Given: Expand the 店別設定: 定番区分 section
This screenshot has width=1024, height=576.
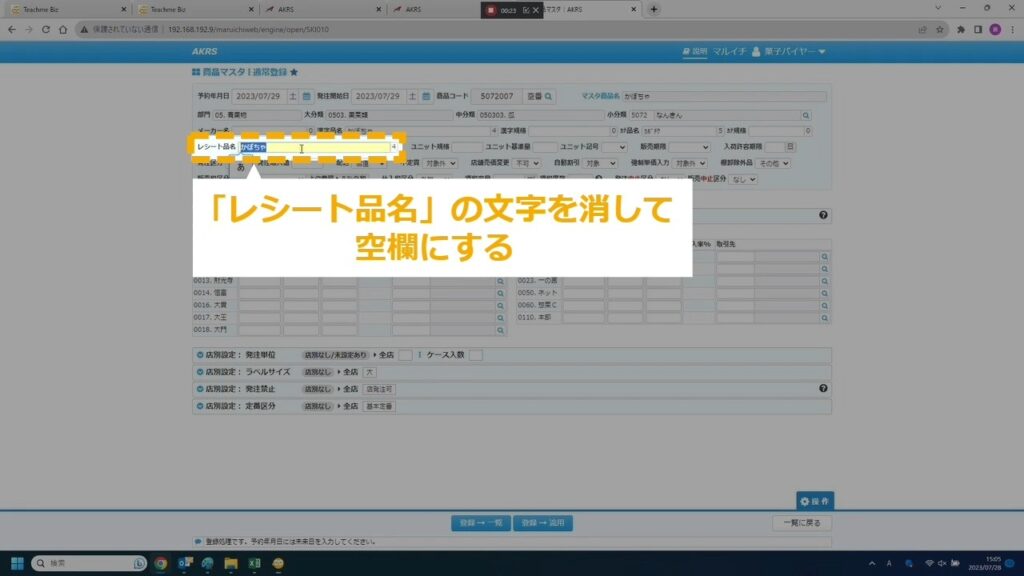Looking at the screenshot, I should (x=199, y=406).
